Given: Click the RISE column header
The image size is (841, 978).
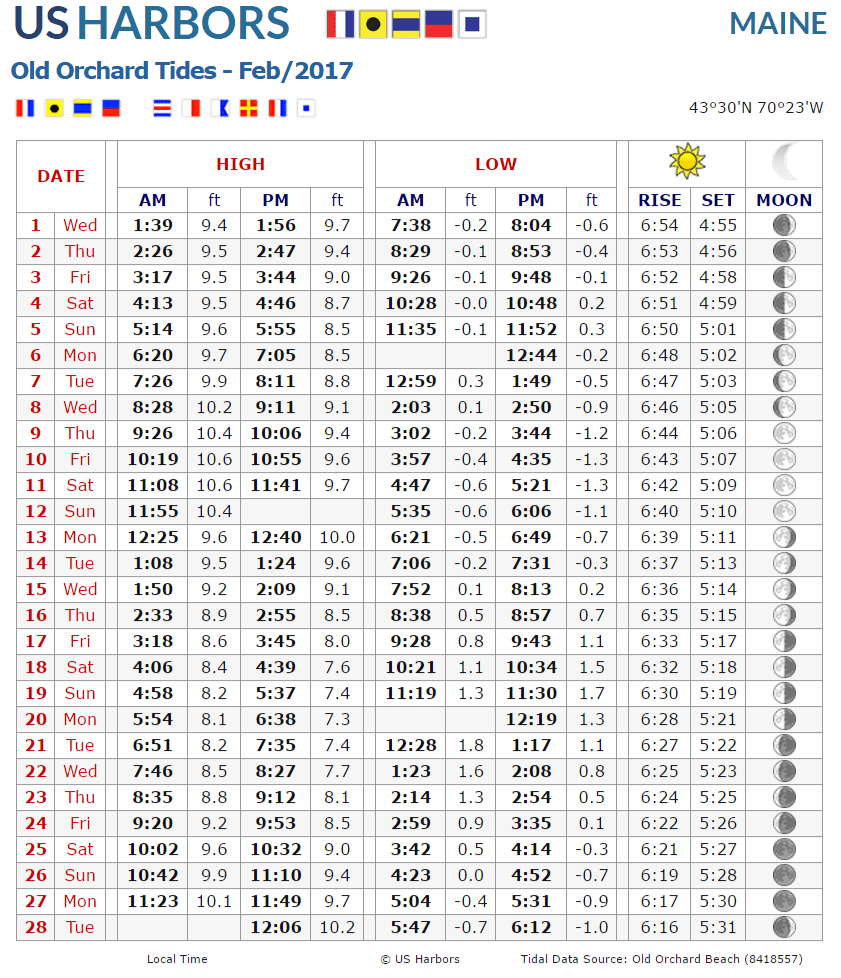Looking at the screenshot, I should point(659,200).
